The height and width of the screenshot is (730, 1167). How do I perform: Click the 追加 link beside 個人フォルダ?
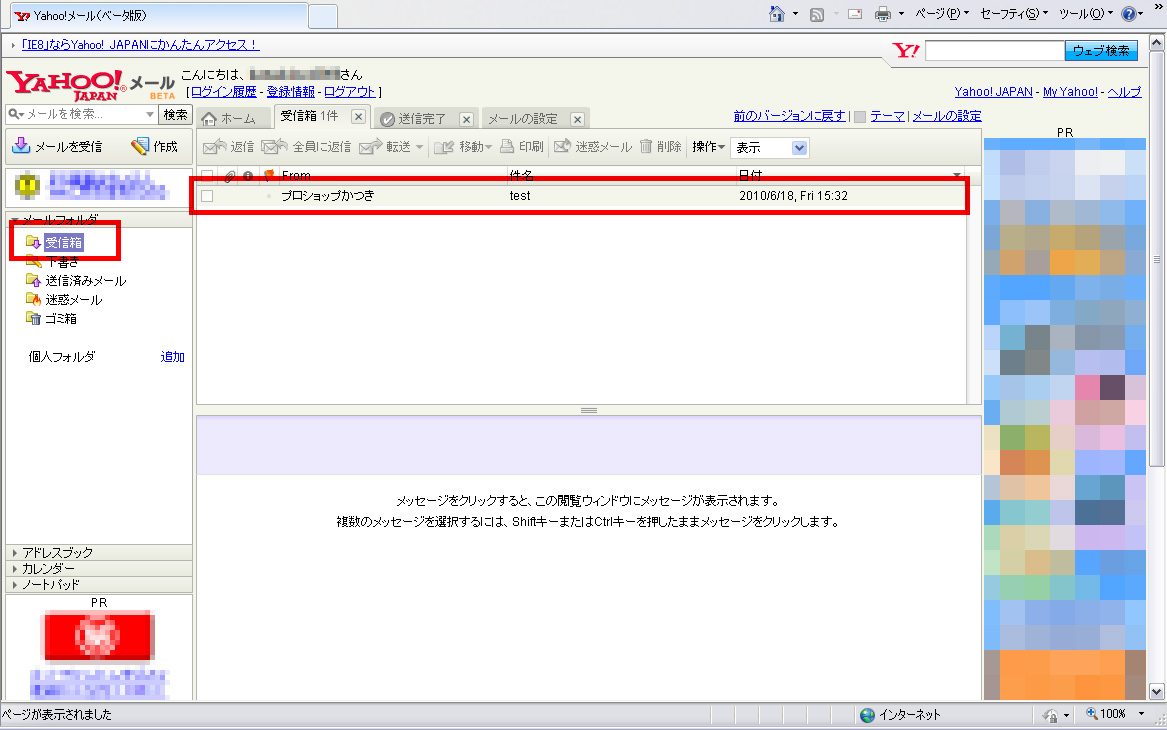point(173,356)
